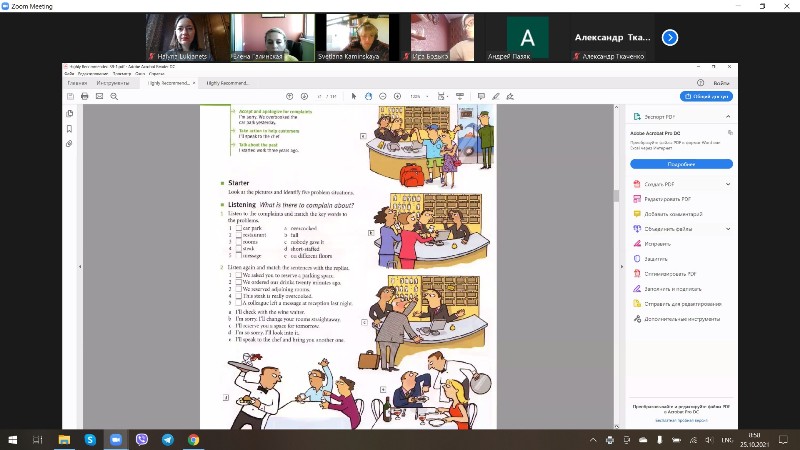Open the Просмотр menu
The height and width of the screenshot is (450, 800).
[122, 74]
